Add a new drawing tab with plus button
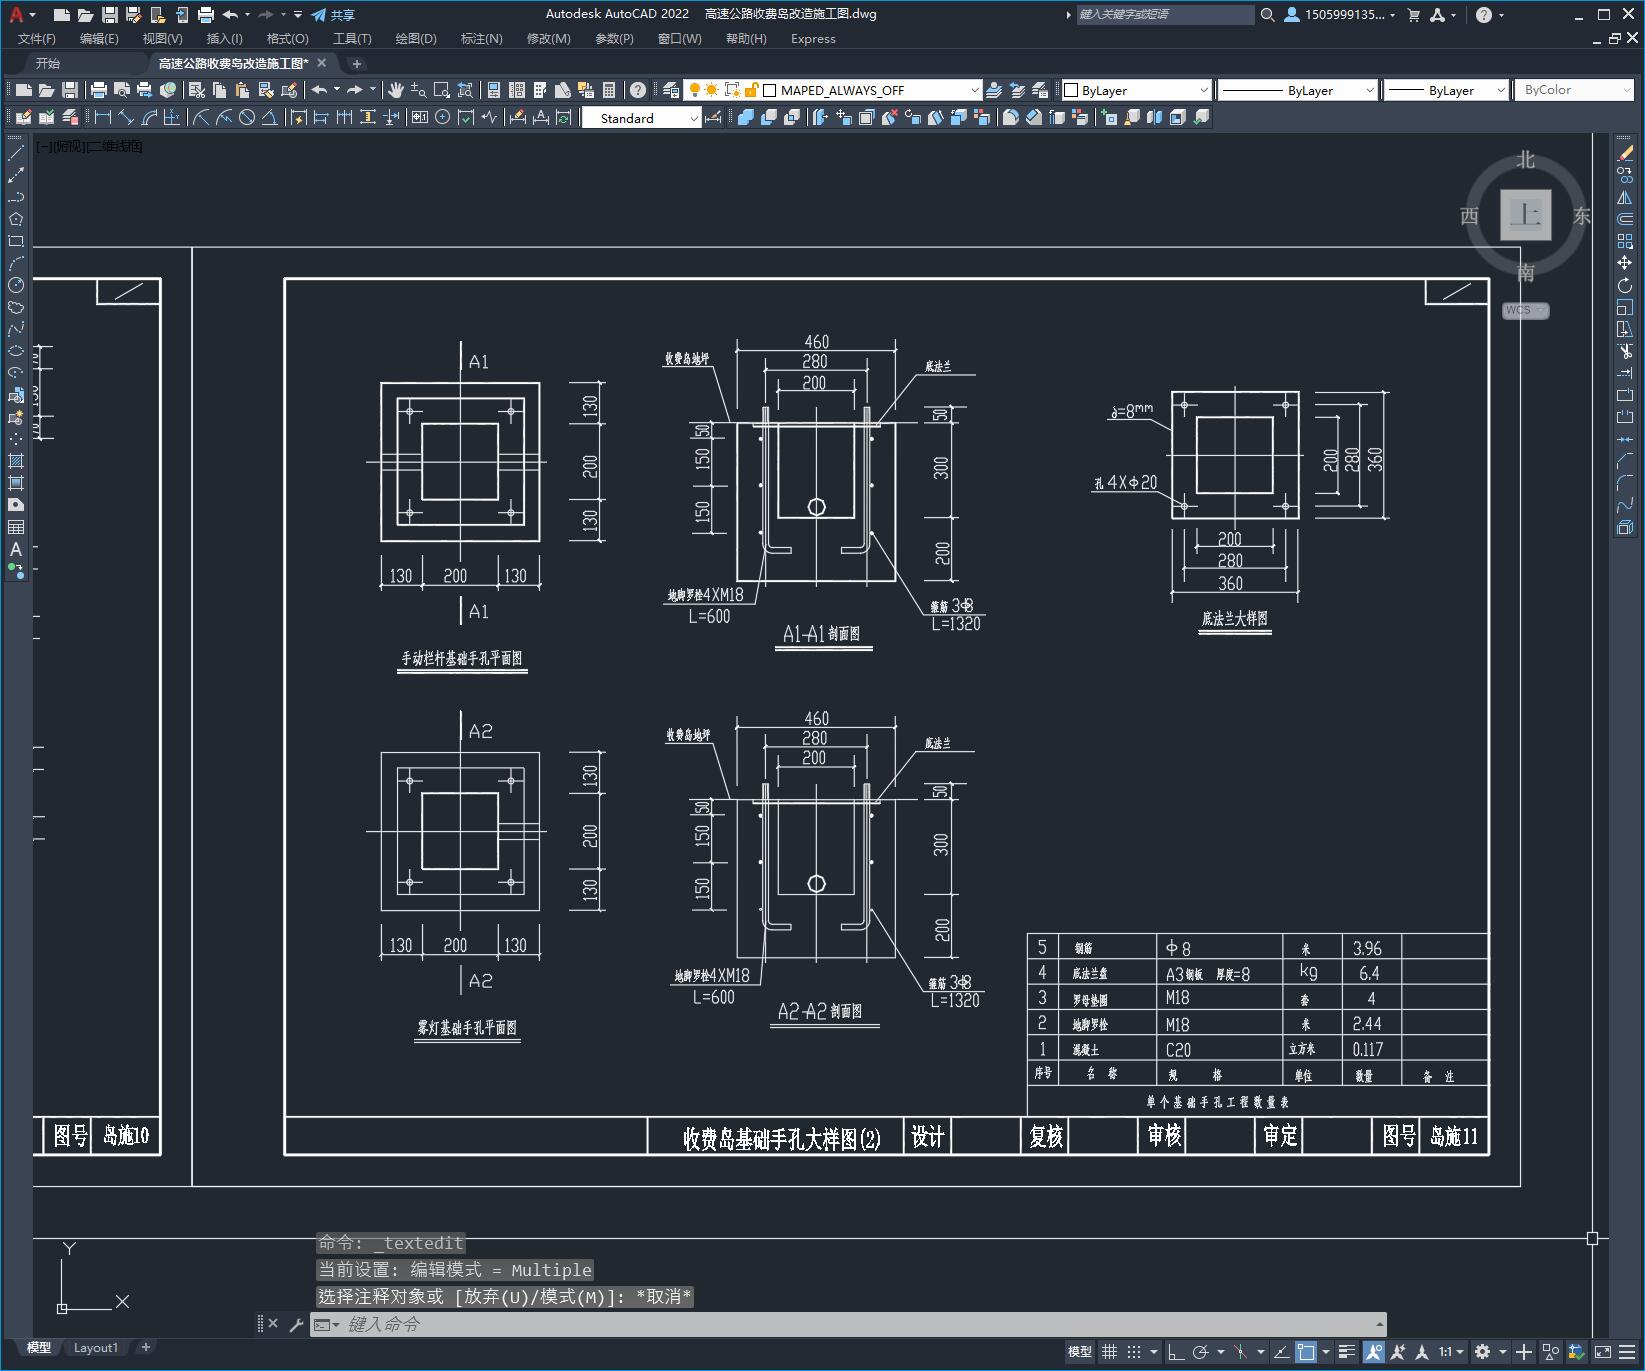This screenshot has width=1645, height=1371. click(x=356, y=63)
